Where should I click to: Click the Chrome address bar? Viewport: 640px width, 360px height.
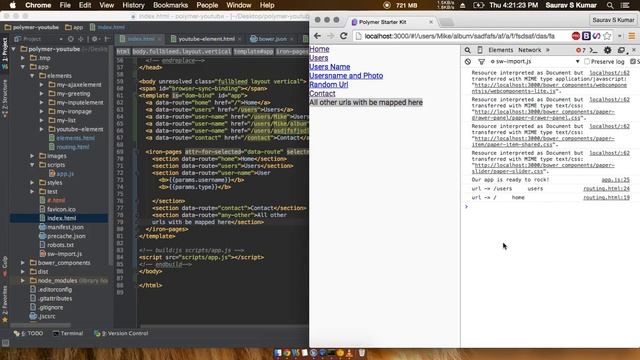tap(461, 36)
